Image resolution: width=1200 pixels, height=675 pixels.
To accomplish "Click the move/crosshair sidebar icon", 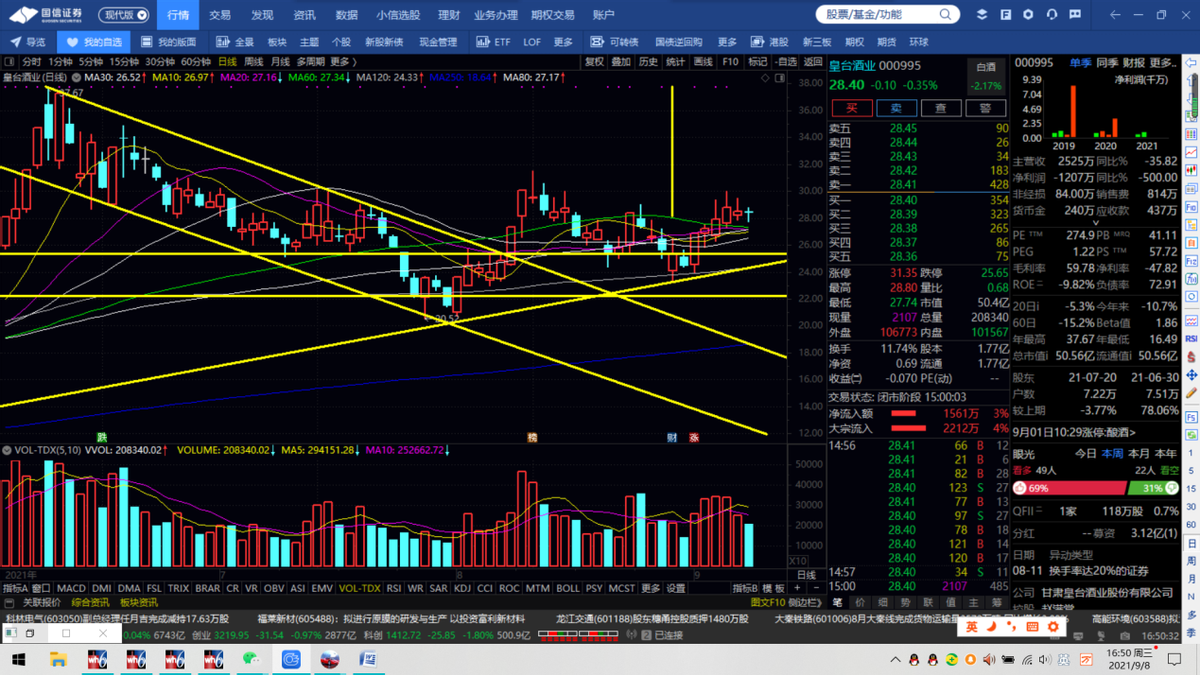I will point(1192,375).
